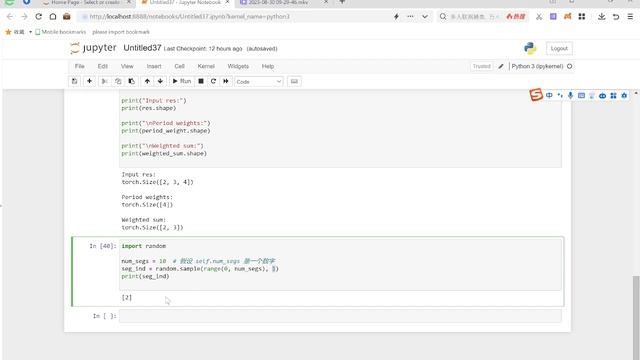Viewport: 640px width, 360px height.
Task: Toggle Sogou Chinese language mode
Action: point(549,95)
